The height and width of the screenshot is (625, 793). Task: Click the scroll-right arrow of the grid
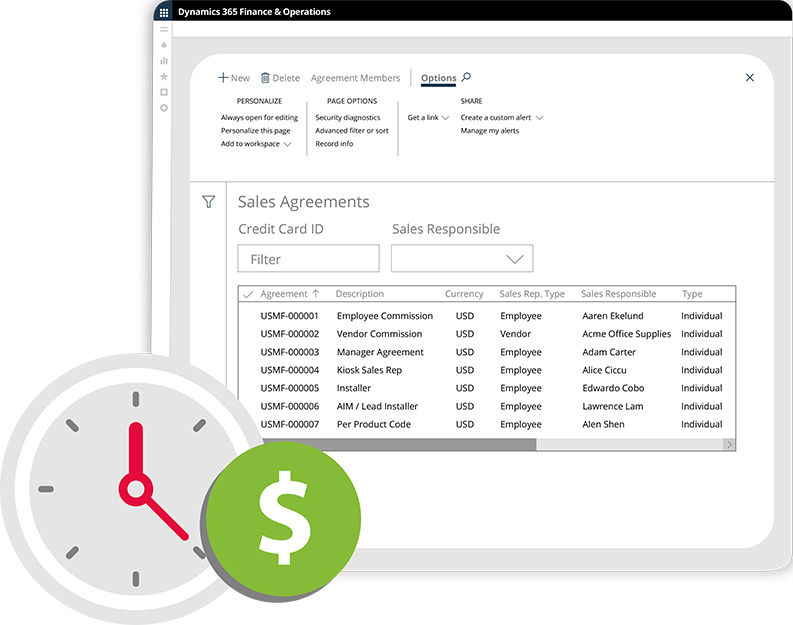pos(729,444)
